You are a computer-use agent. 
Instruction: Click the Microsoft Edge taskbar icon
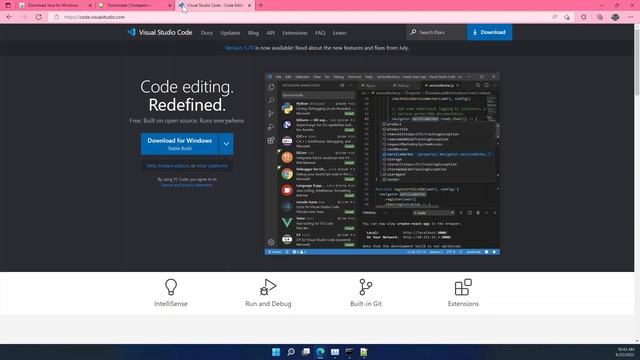tap(320, 352)
